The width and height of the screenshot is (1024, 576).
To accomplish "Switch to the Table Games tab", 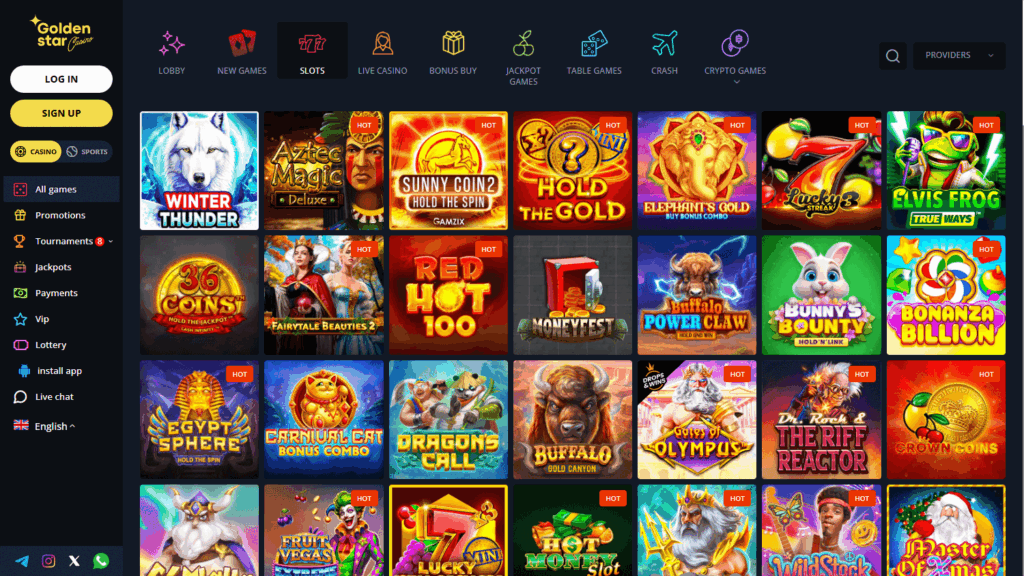I will (x=594, y=52).
